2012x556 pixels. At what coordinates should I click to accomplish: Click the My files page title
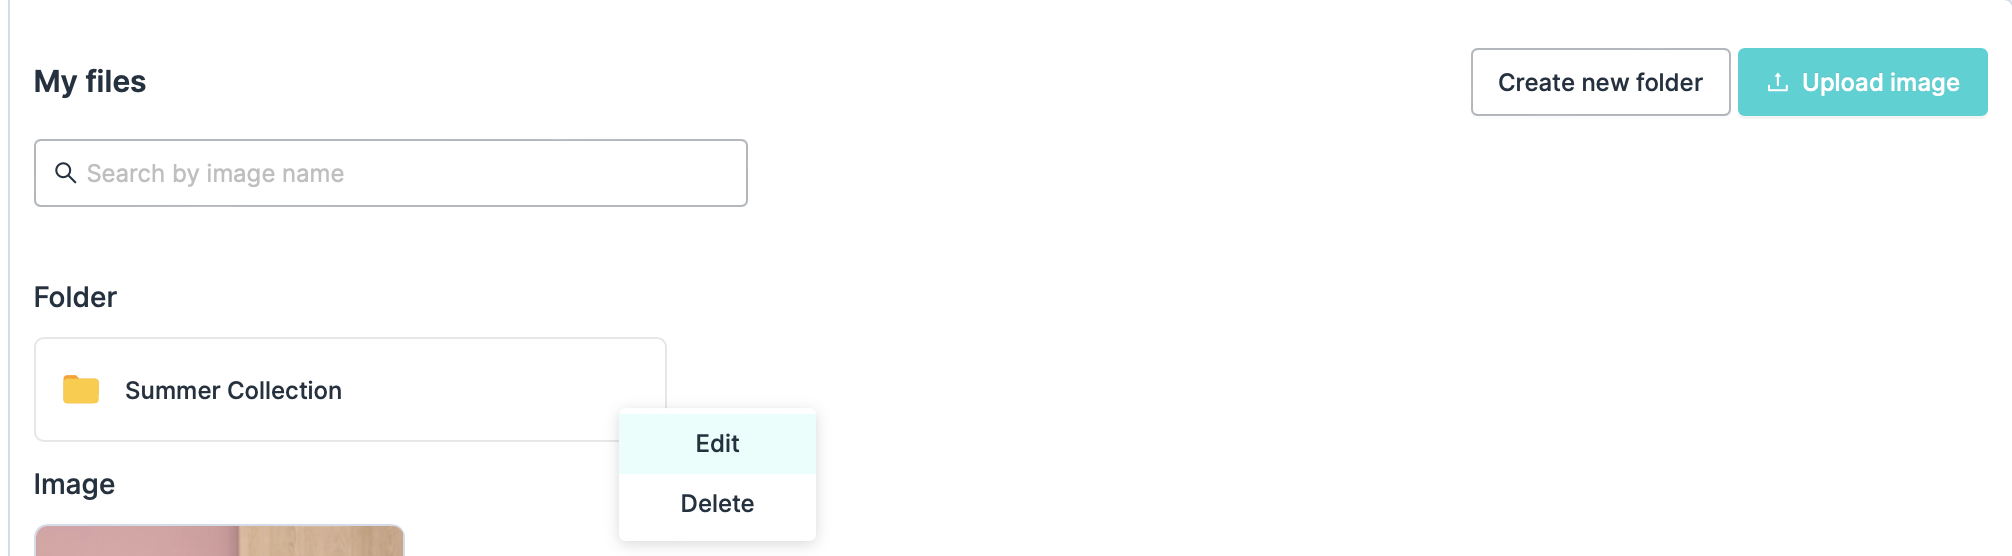tap(90, 81)
